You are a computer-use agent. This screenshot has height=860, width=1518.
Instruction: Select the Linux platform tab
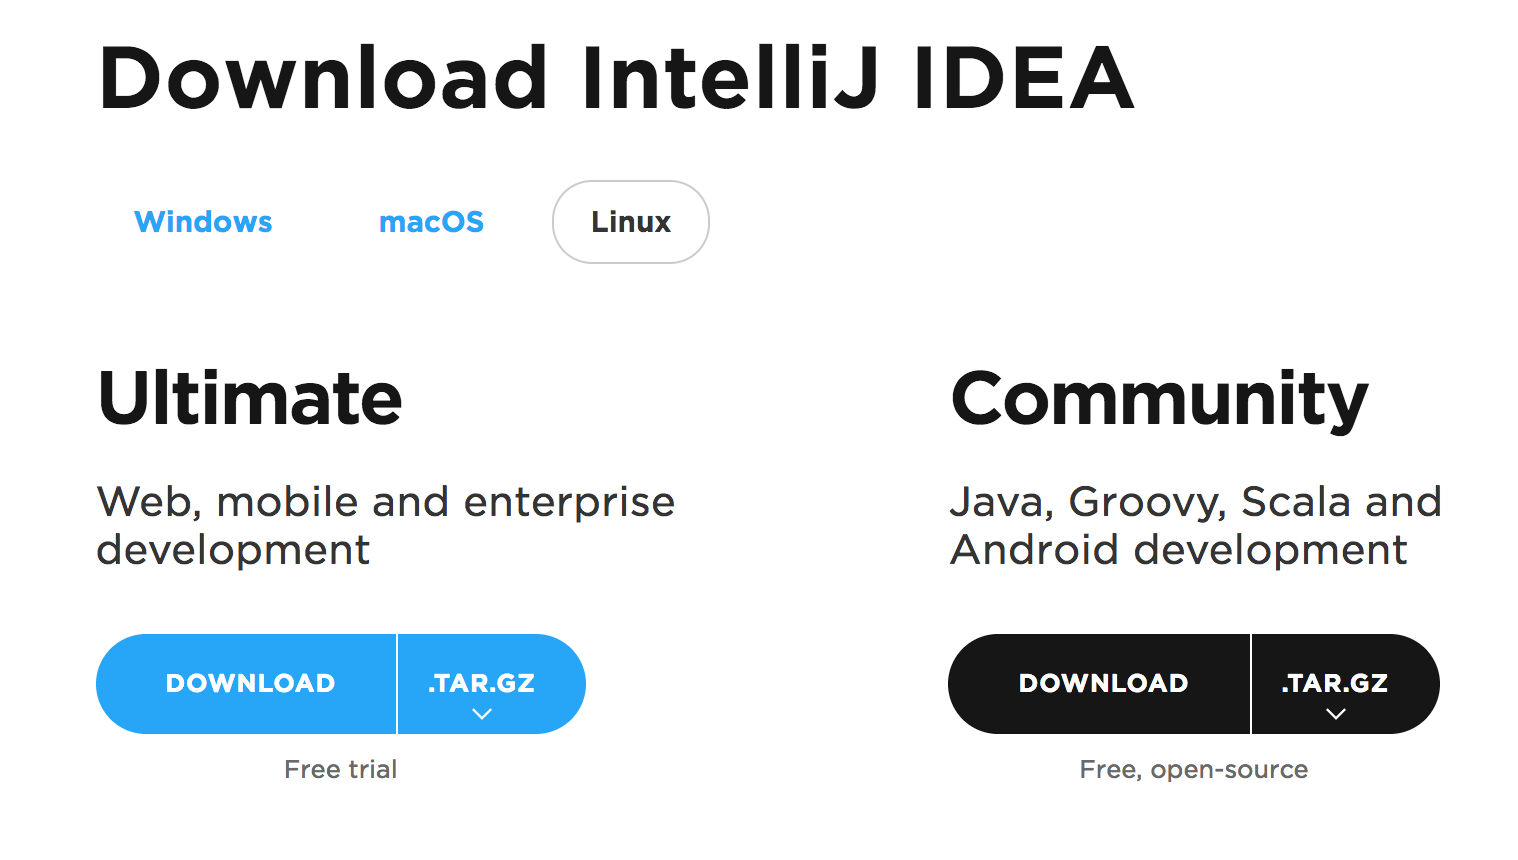(630, 222)
